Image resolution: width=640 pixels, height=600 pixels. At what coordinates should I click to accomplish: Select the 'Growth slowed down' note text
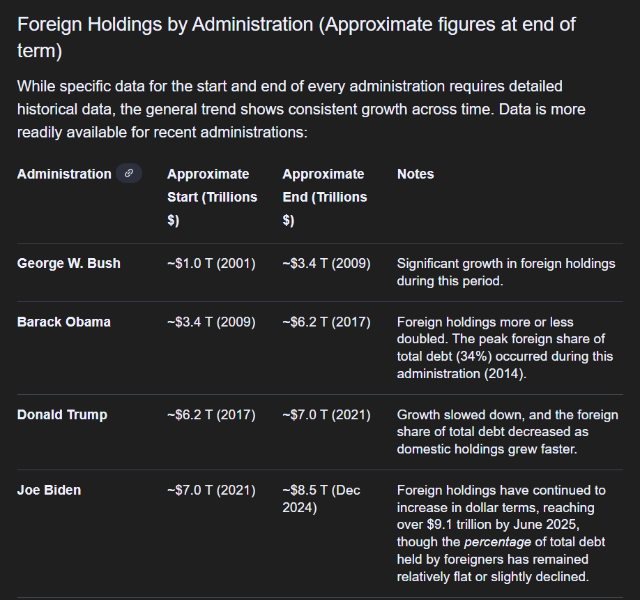pos(507,433)
